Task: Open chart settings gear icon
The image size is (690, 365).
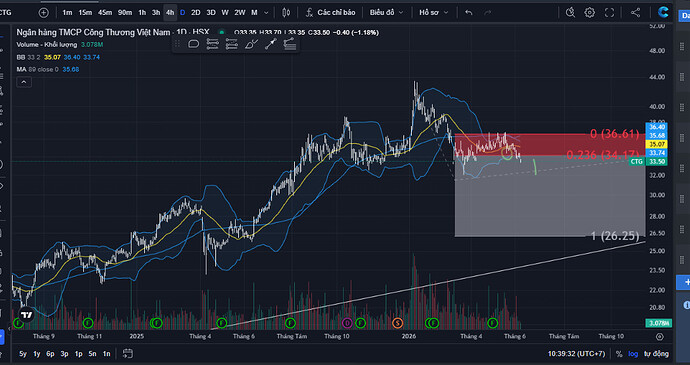Action: tap(590, 12)
